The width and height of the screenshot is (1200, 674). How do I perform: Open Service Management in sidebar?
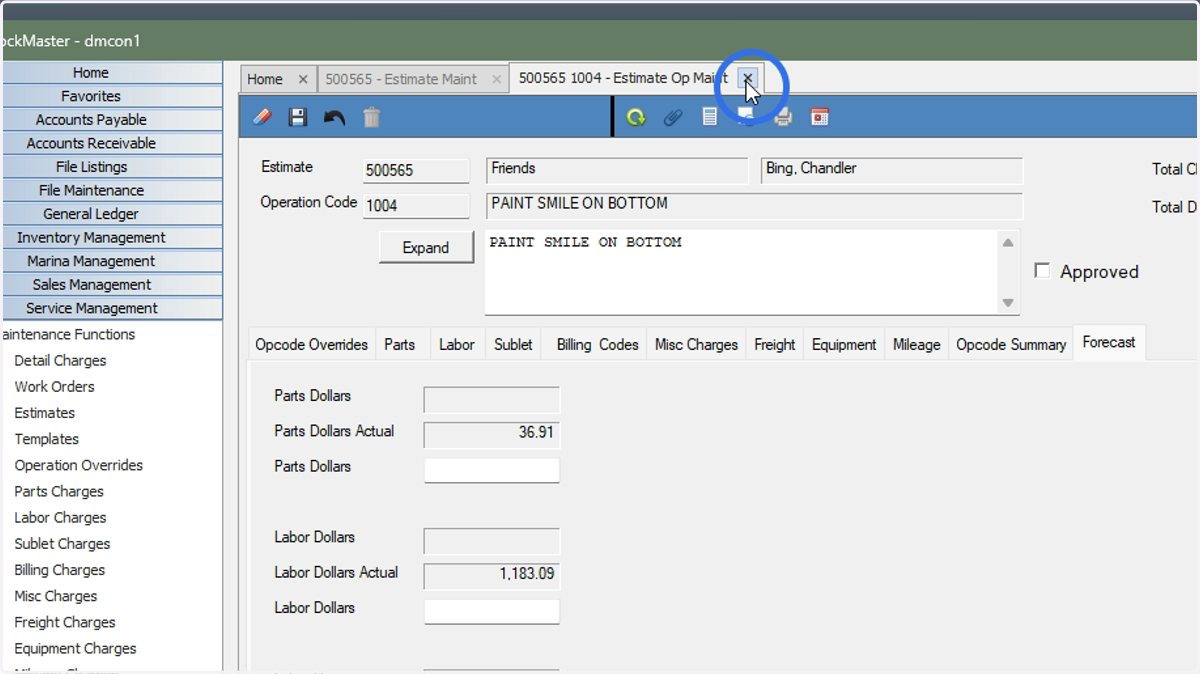[112, 308]
